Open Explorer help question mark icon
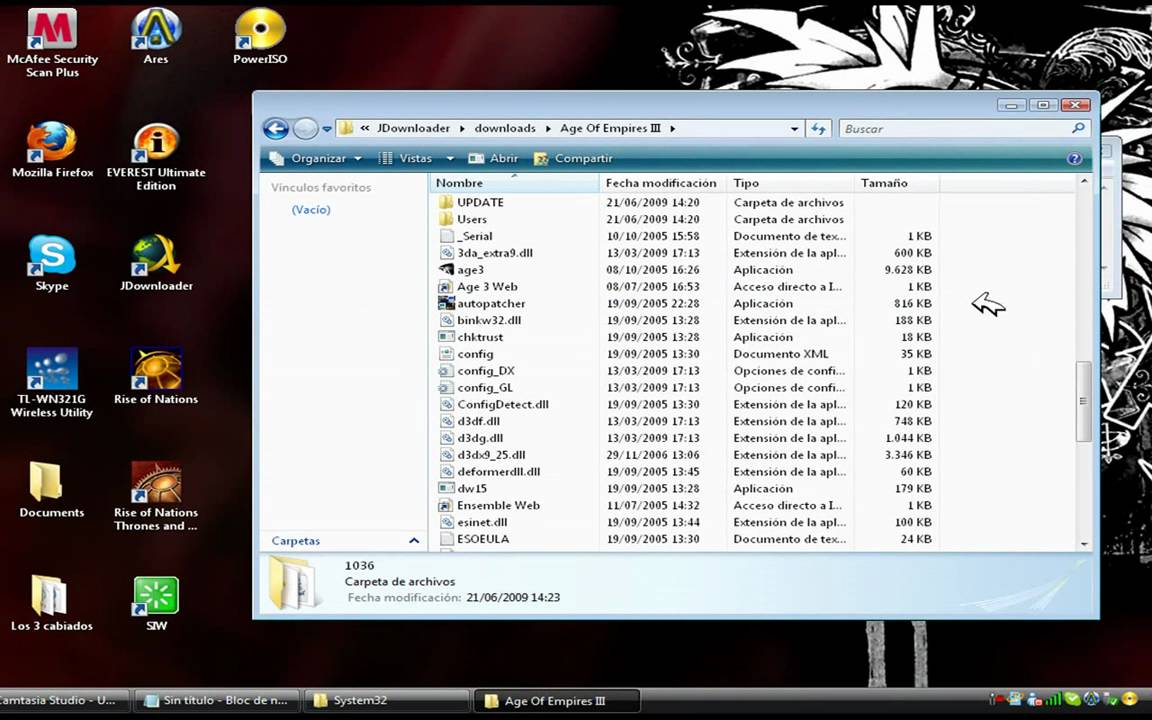Viewport: 1152px width, 720px height. [1073, 159]
